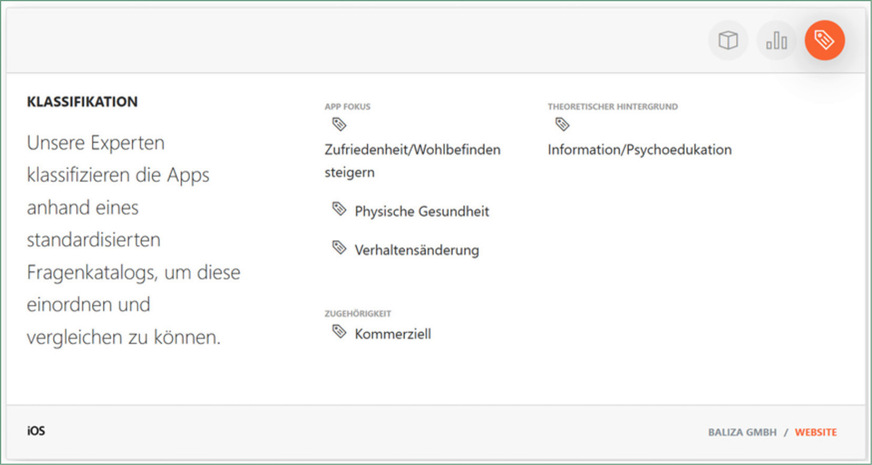Pick the Verhaltensänderung tag label

click(x=416, y=249)
